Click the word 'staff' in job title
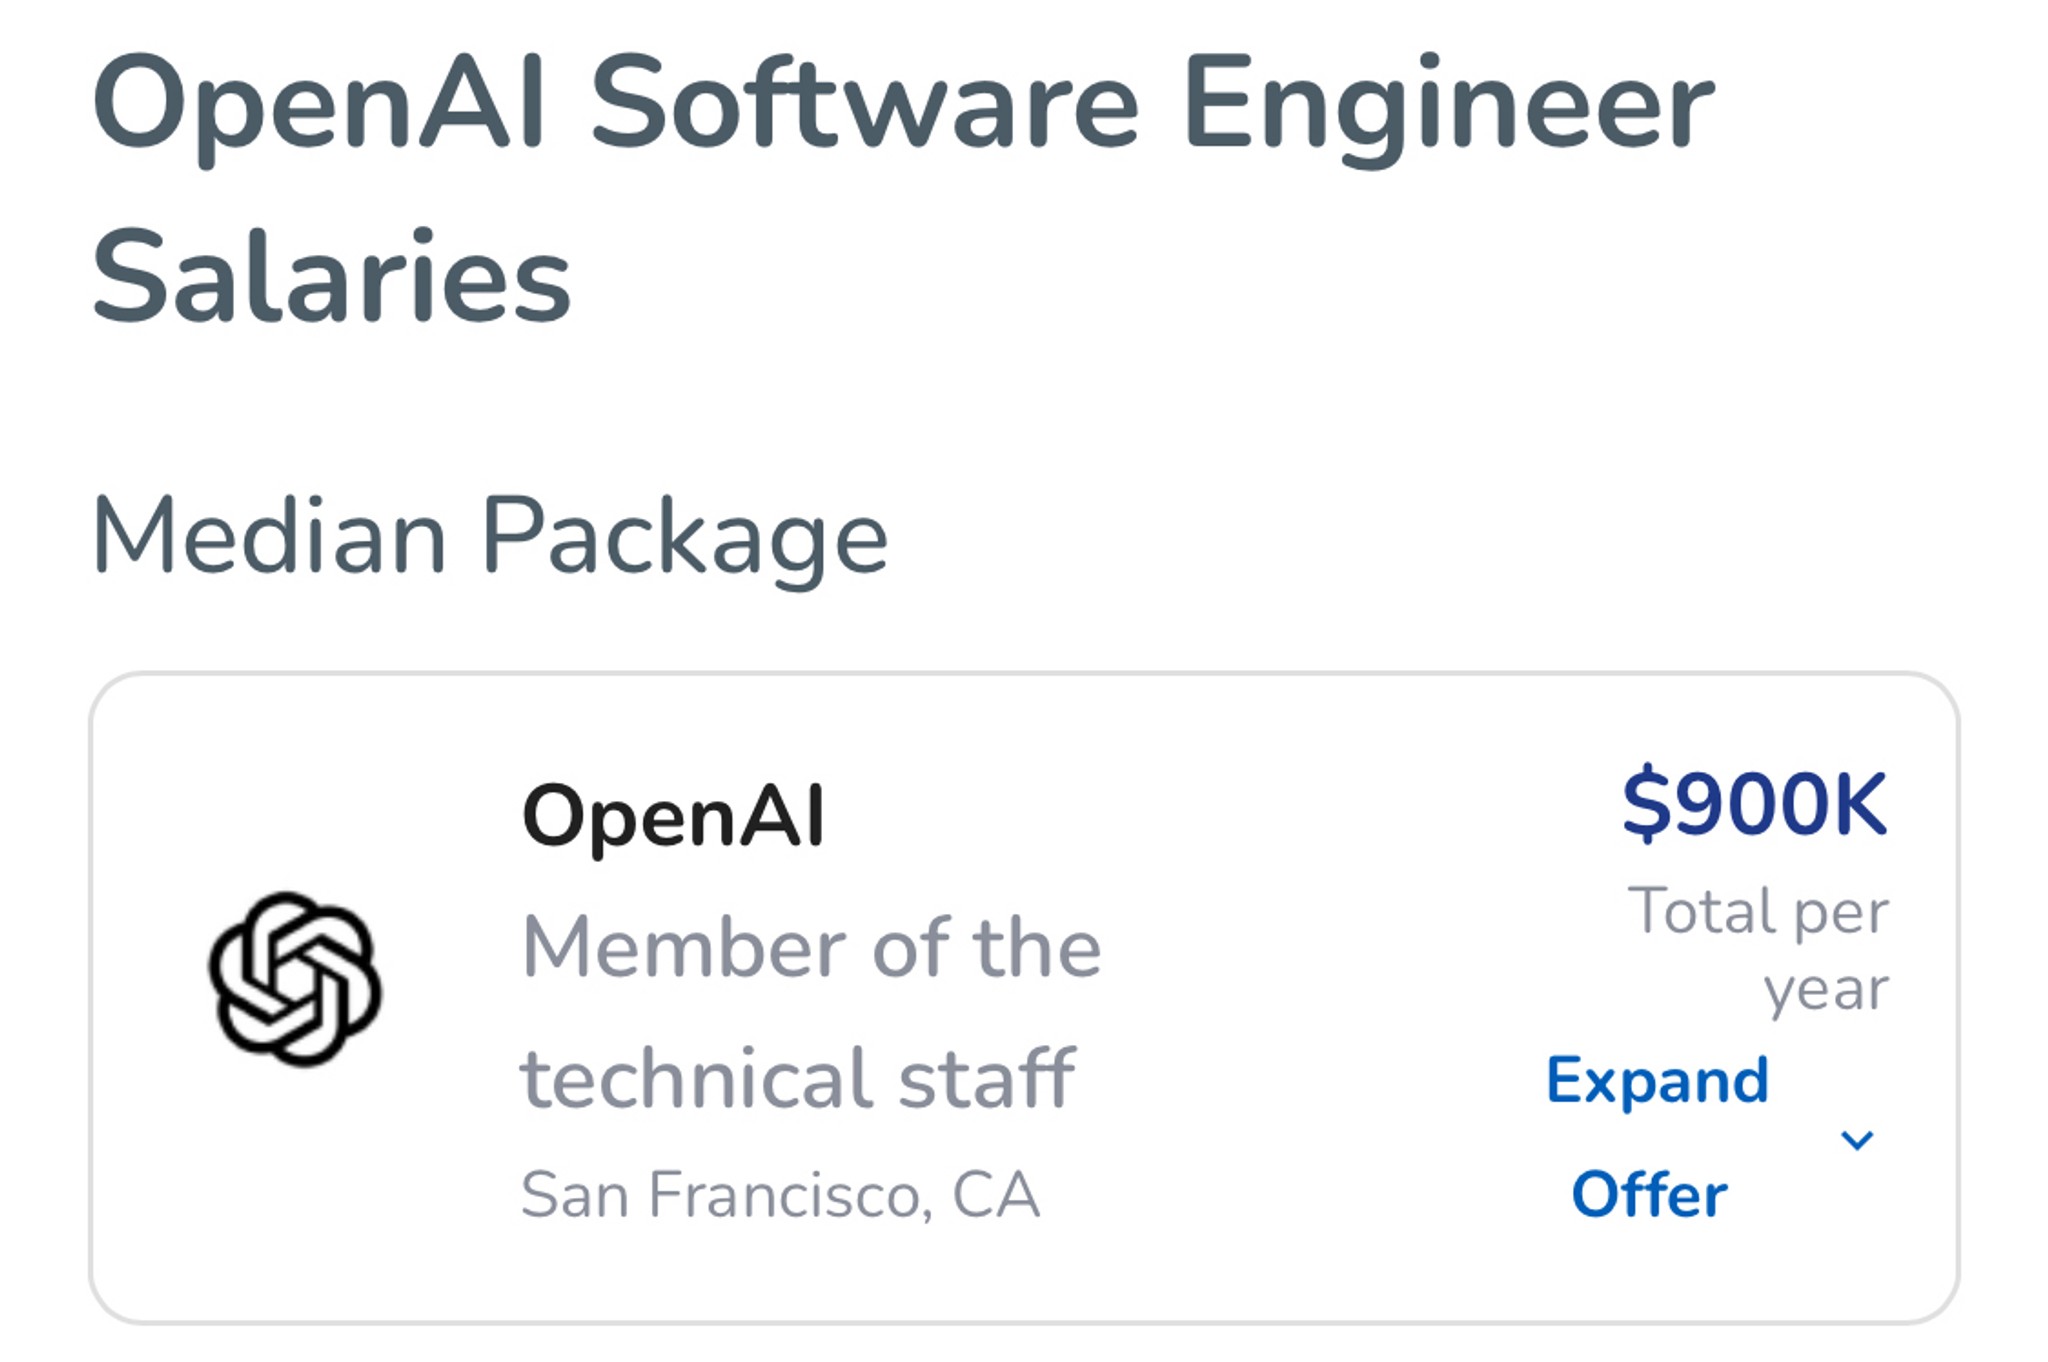 [986, 1078]
